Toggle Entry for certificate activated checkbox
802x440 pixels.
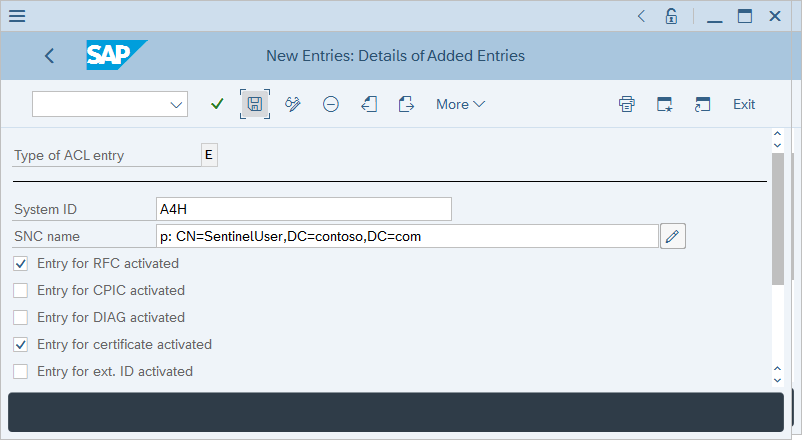pos(20,345)
